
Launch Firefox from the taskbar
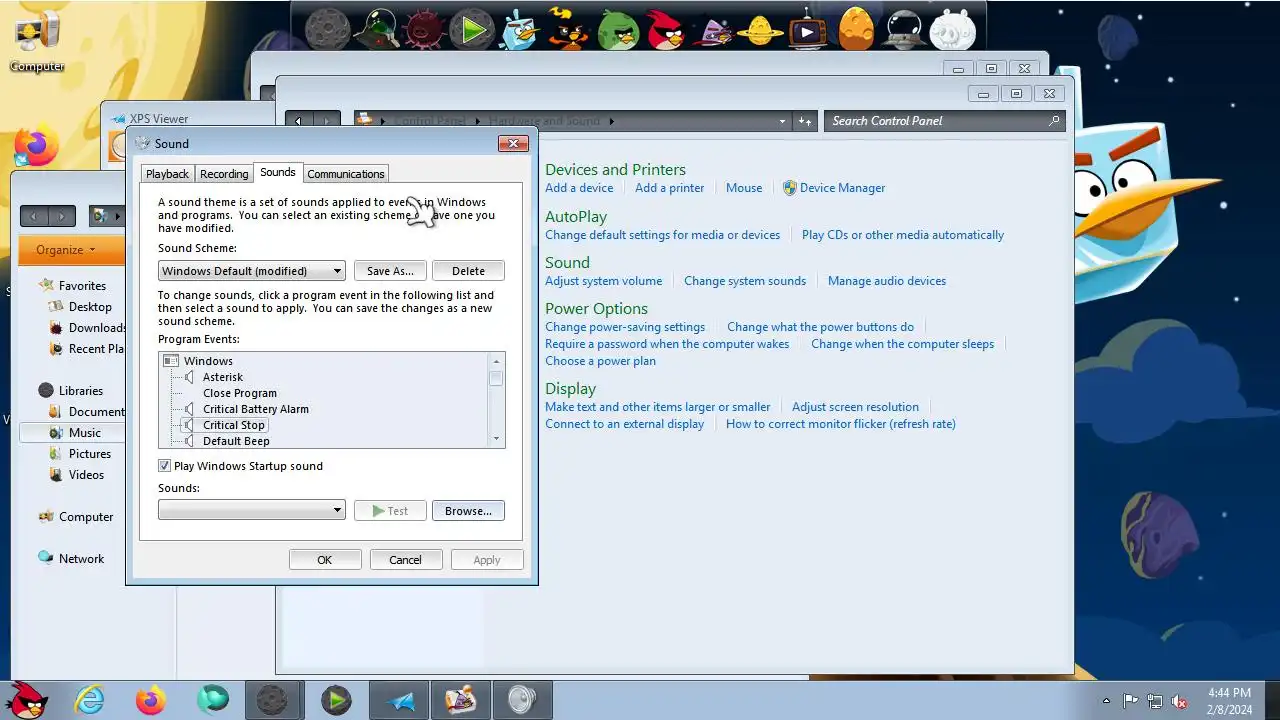[x=151, y=700]
